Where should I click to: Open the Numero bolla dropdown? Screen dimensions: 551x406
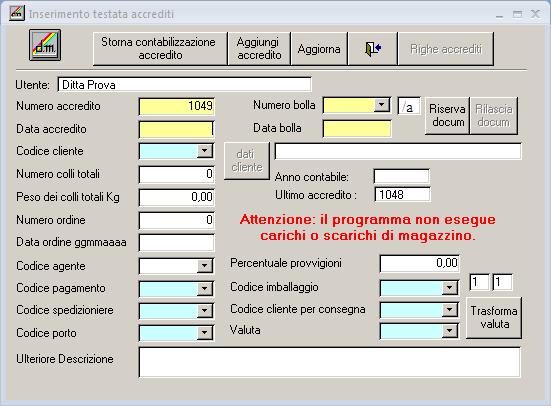381,105
